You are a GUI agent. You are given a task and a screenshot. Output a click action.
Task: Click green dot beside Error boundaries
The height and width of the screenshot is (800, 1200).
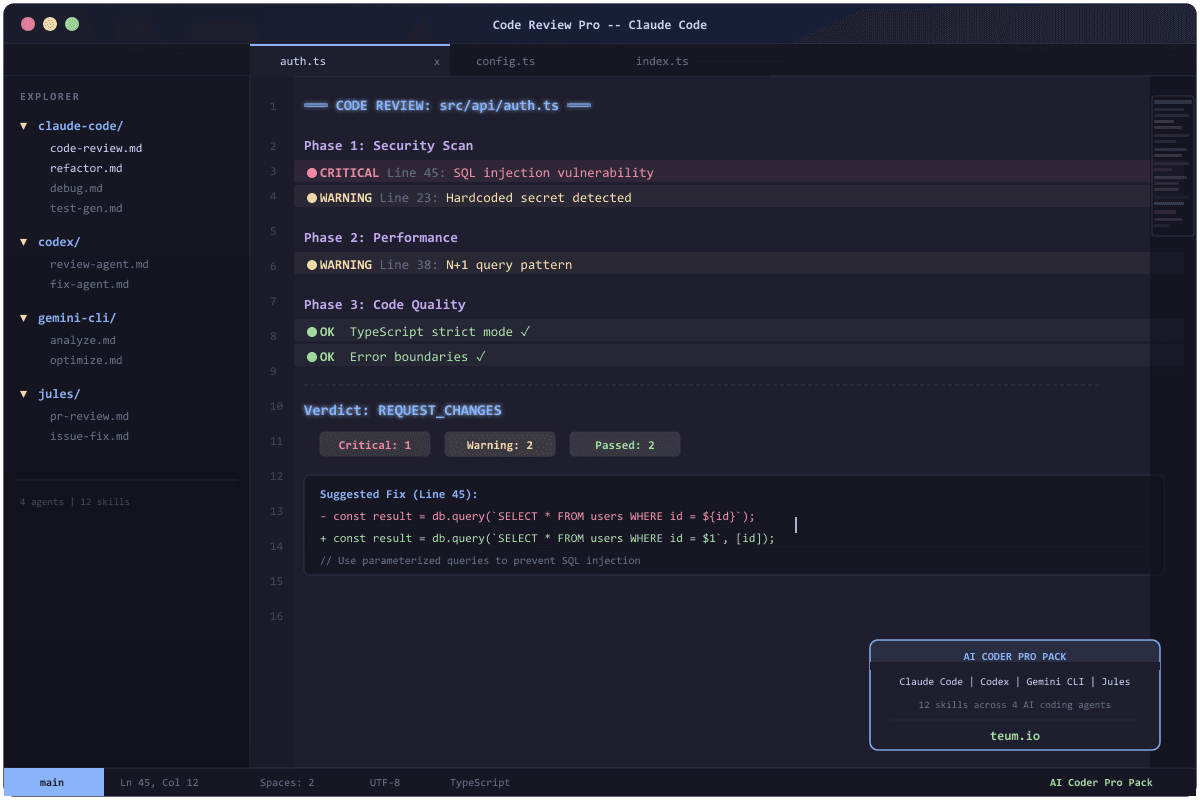312,357
